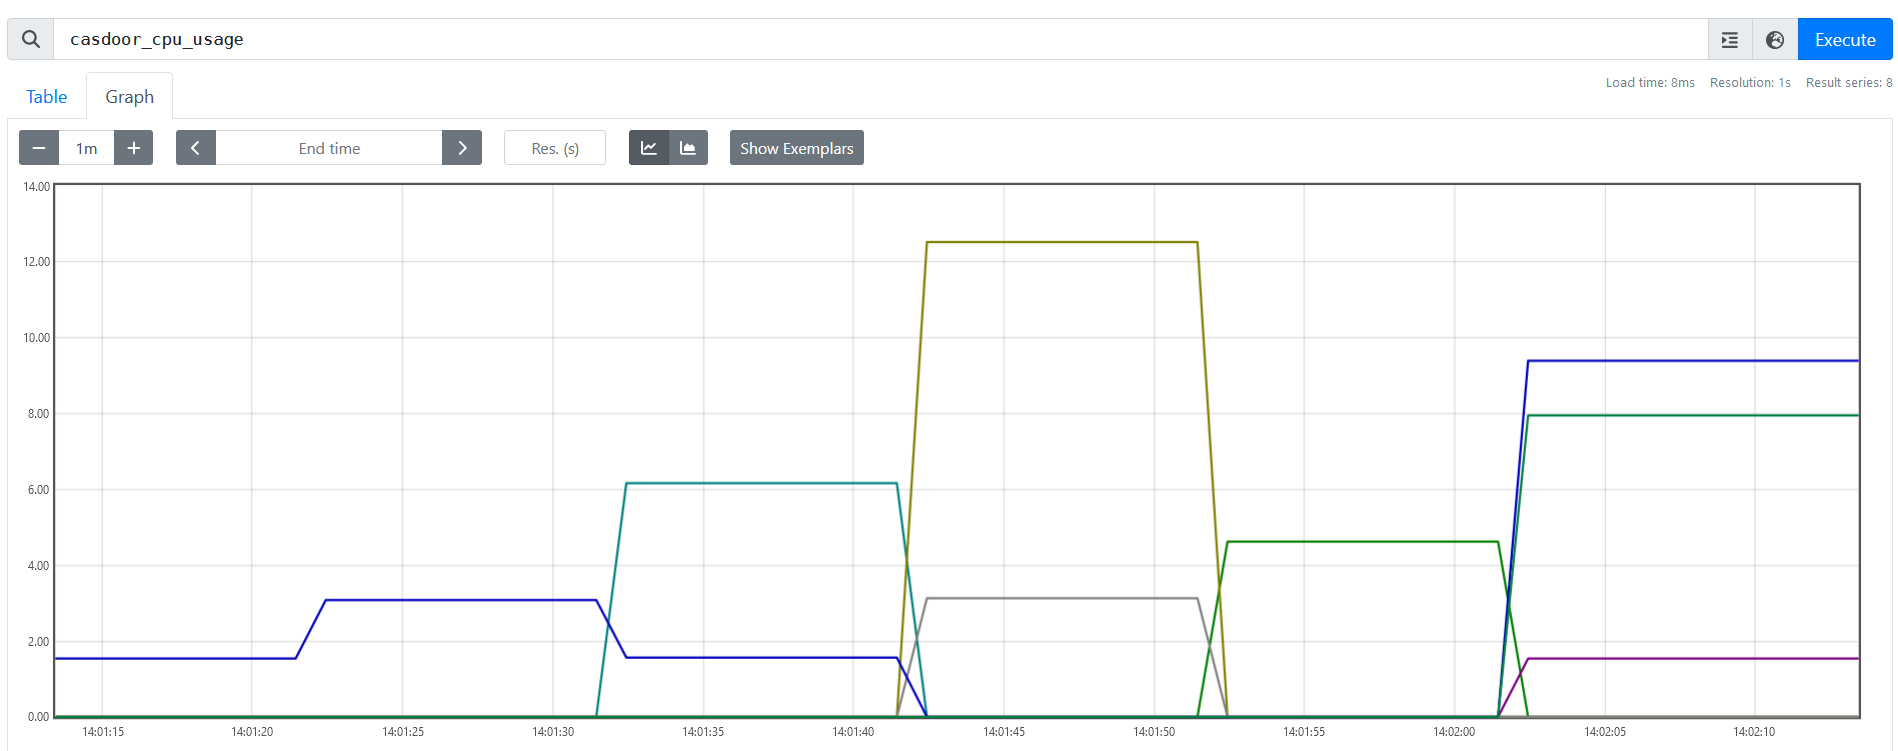Increase the time range with plus button

133,148
